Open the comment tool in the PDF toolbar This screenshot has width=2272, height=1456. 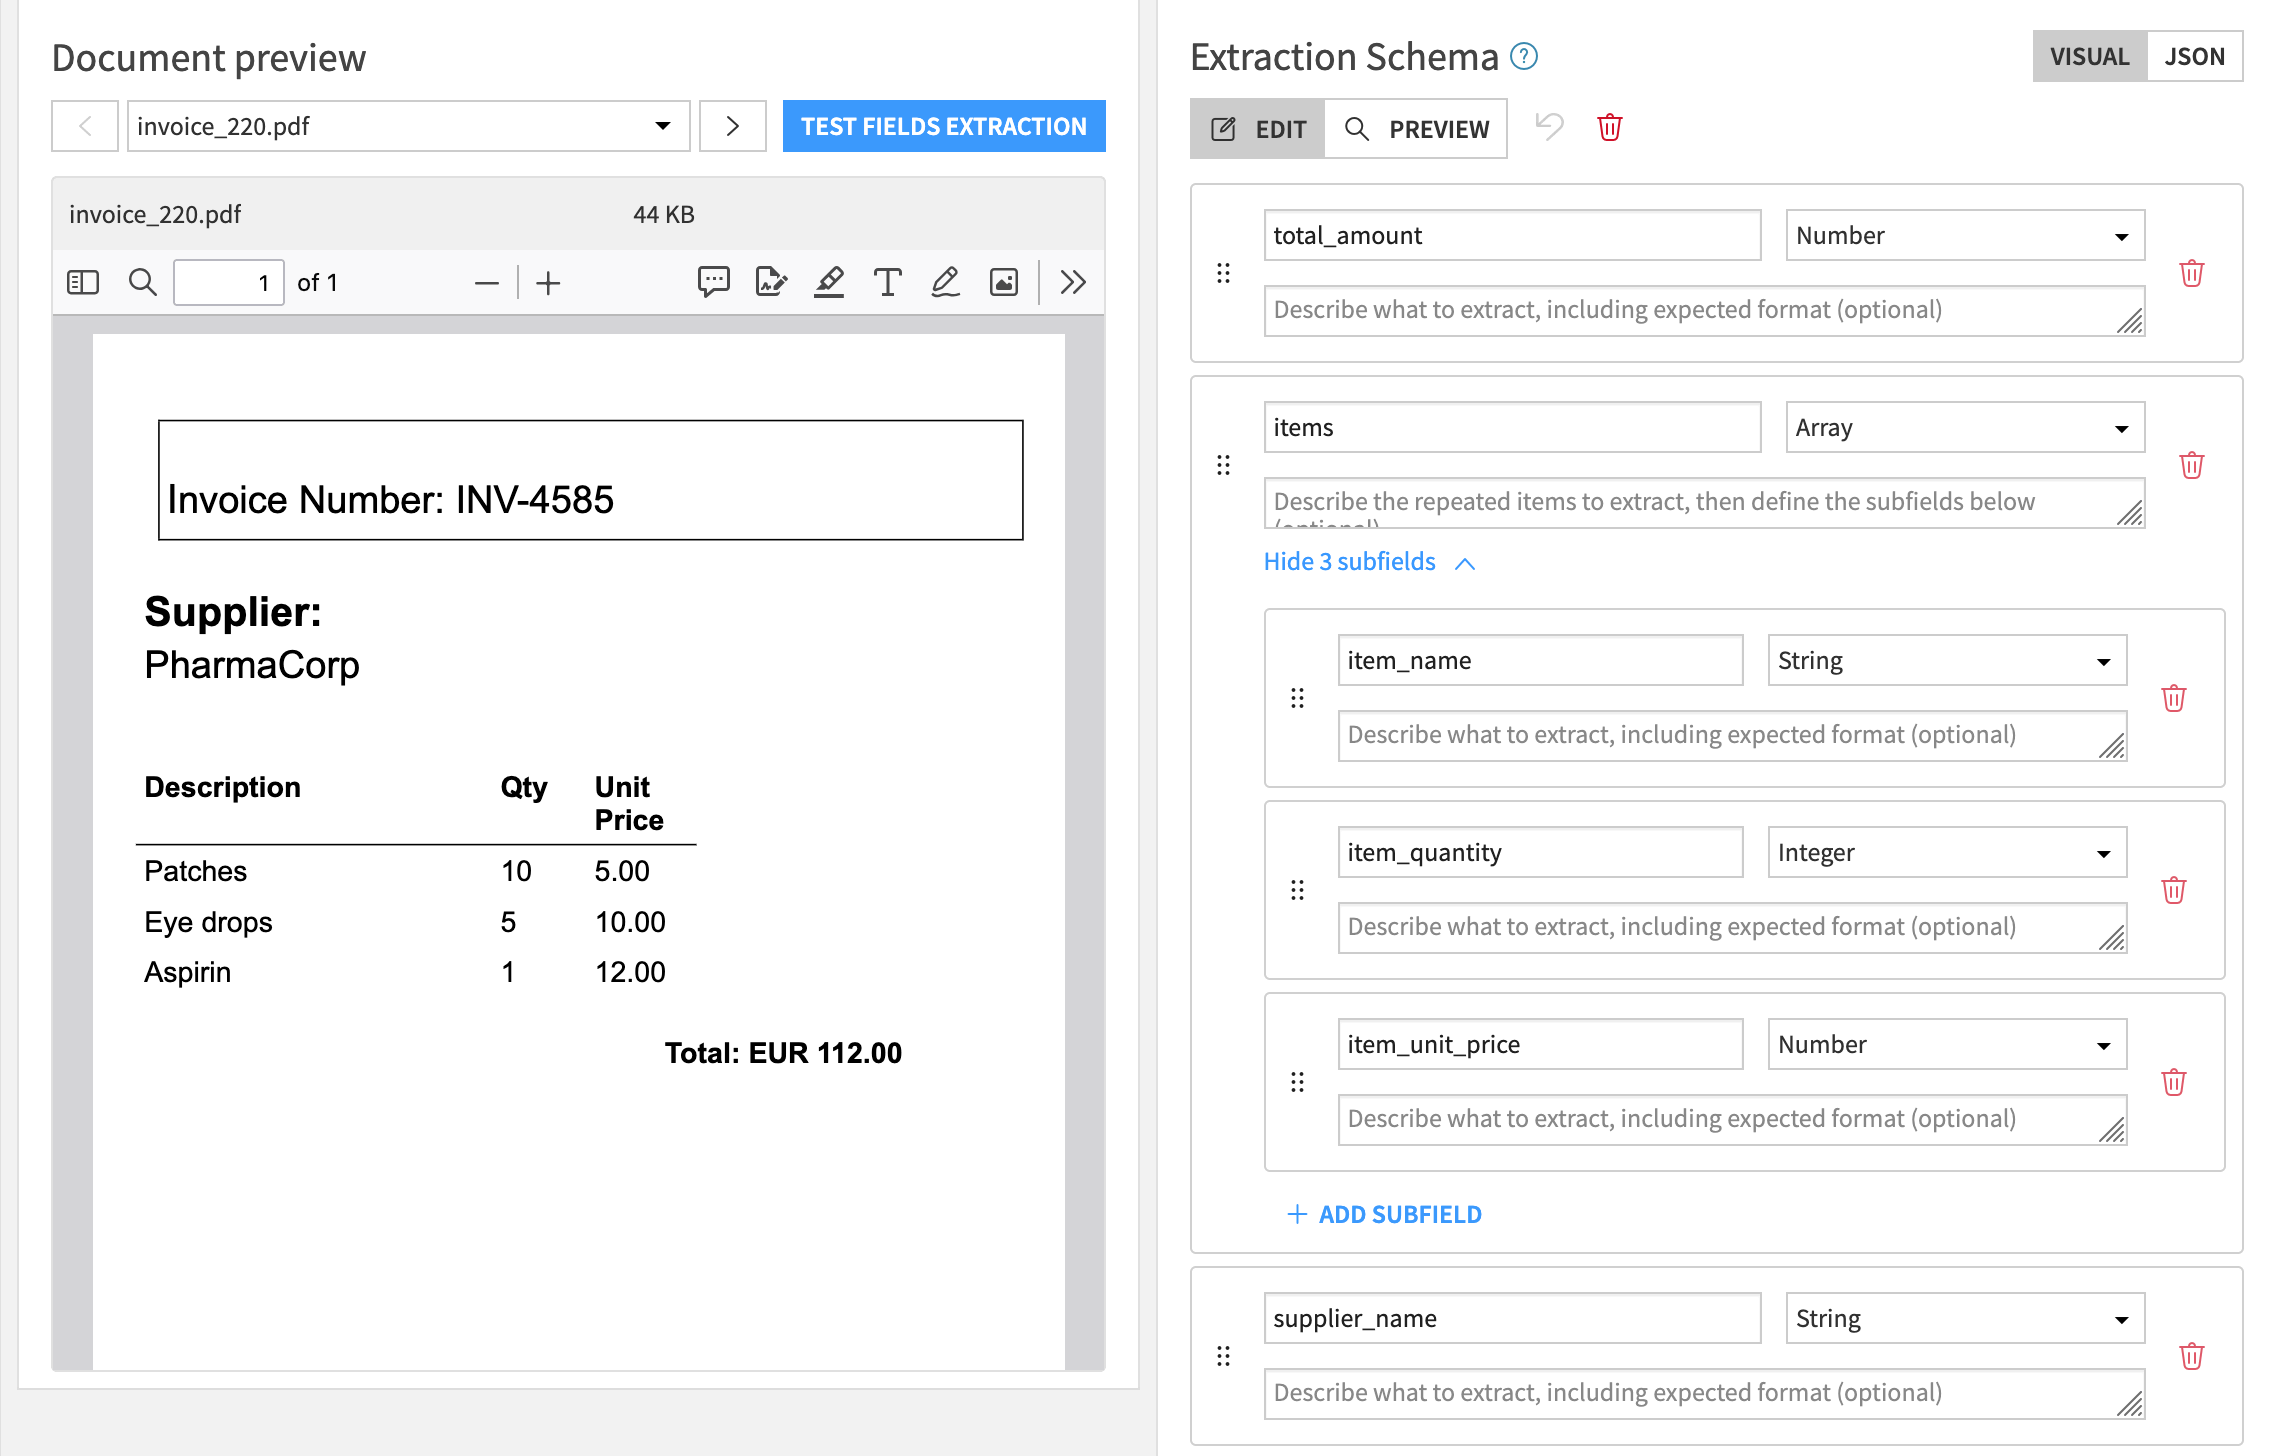click(x=713, y=282)
